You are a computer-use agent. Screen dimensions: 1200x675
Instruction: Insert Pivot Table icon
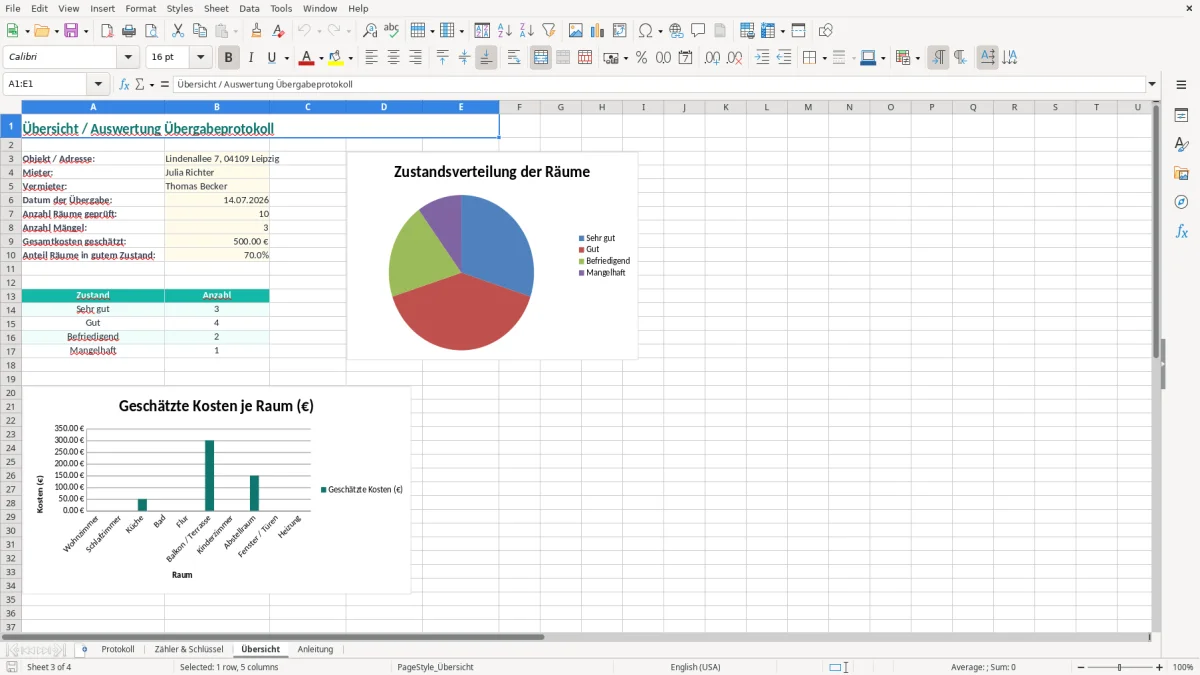619,31
